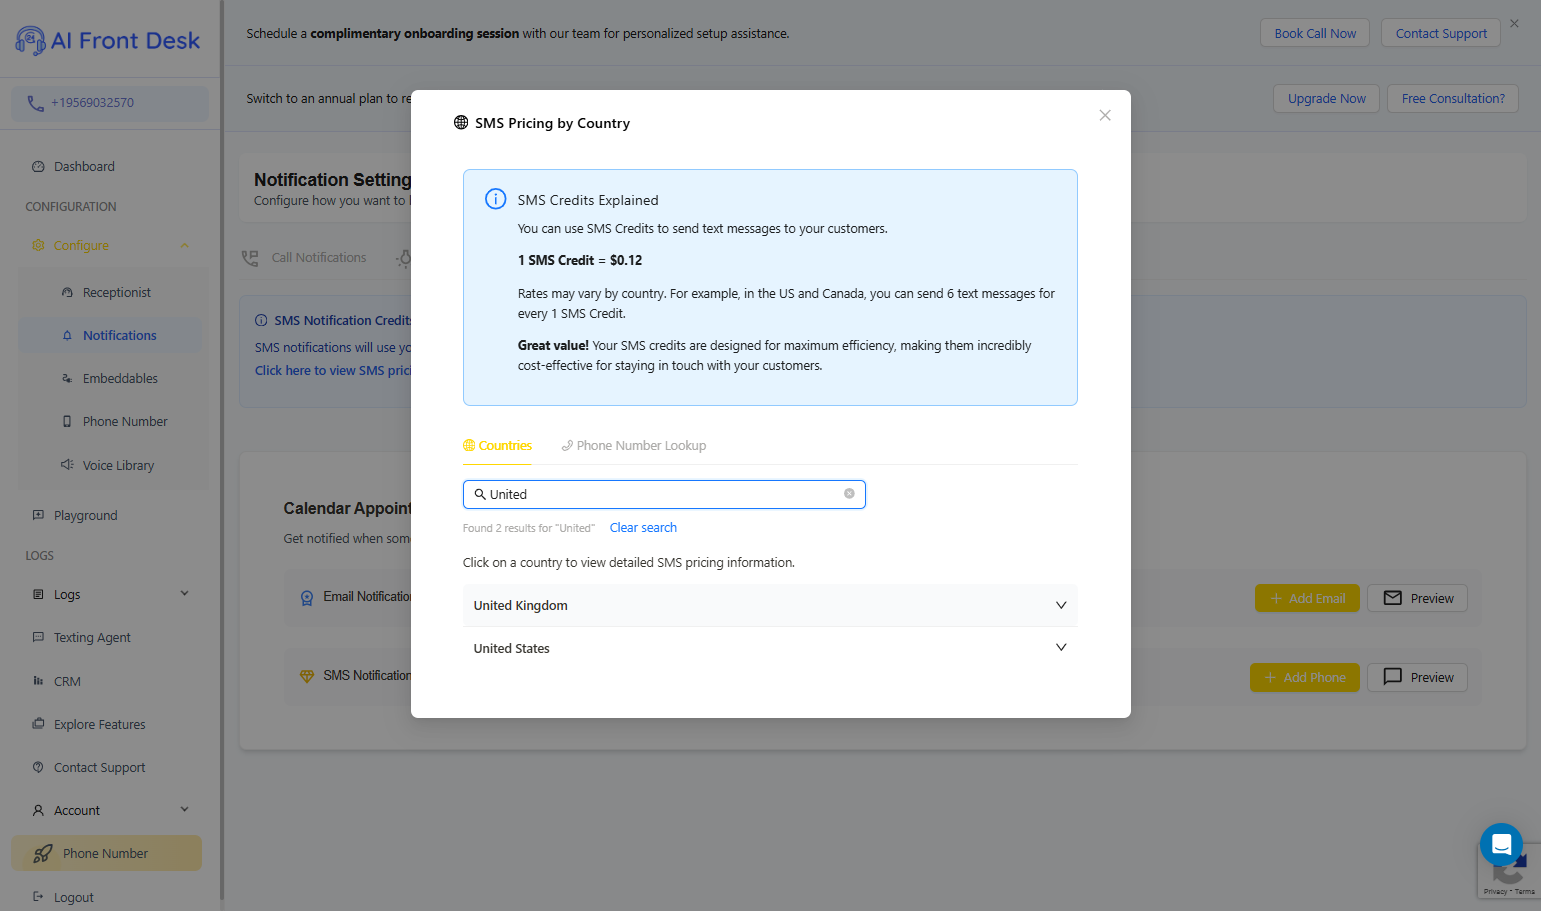Image resolution: width=1541 pixels, height=911 pixels.
Task: Click the rocket Phone Number button
Action: (x=107, y=853)
